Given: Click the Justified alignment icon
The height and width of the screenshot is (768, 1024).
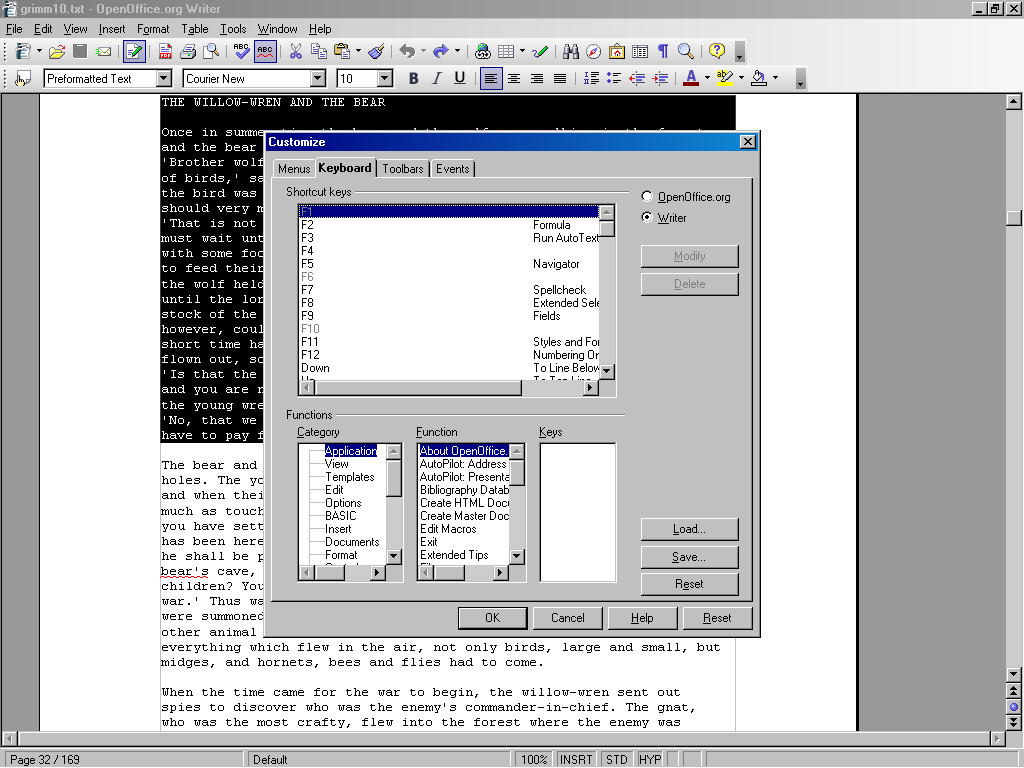Looking at the screenshot, I should (x=560, y=78).
